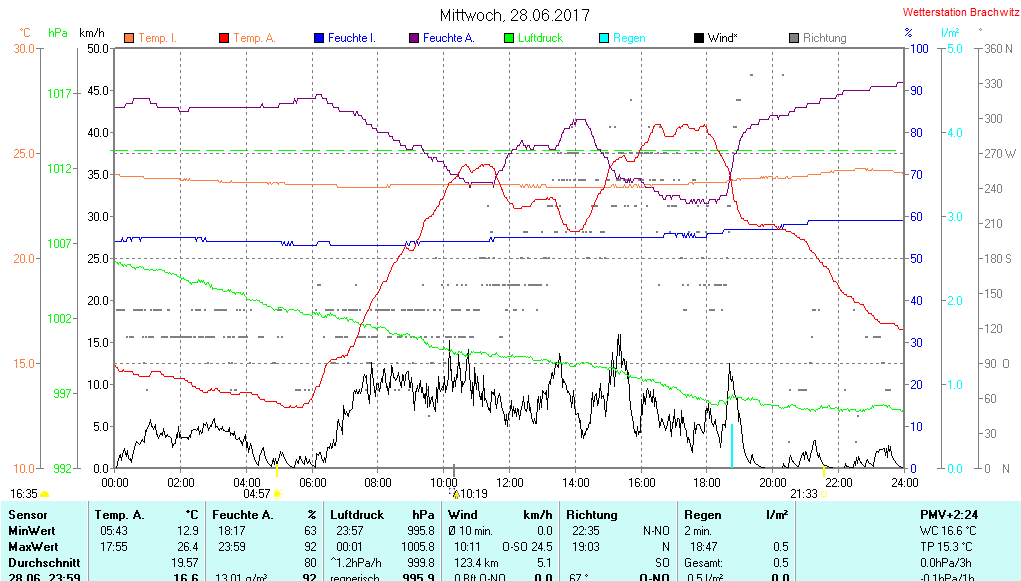Viewport: 1021px width, 581px height.
Task: Click the cyan rain bar on chart
Action: click(732, 445)
